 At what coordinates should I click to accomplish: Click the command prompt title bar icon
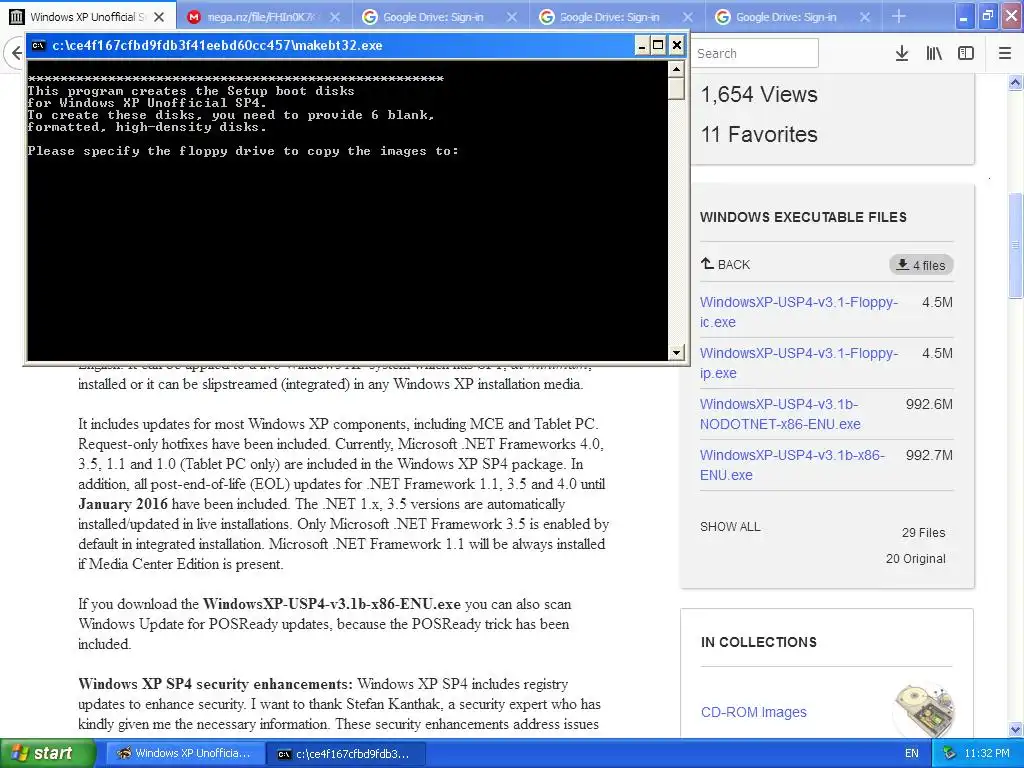click(x=39, y=45)
